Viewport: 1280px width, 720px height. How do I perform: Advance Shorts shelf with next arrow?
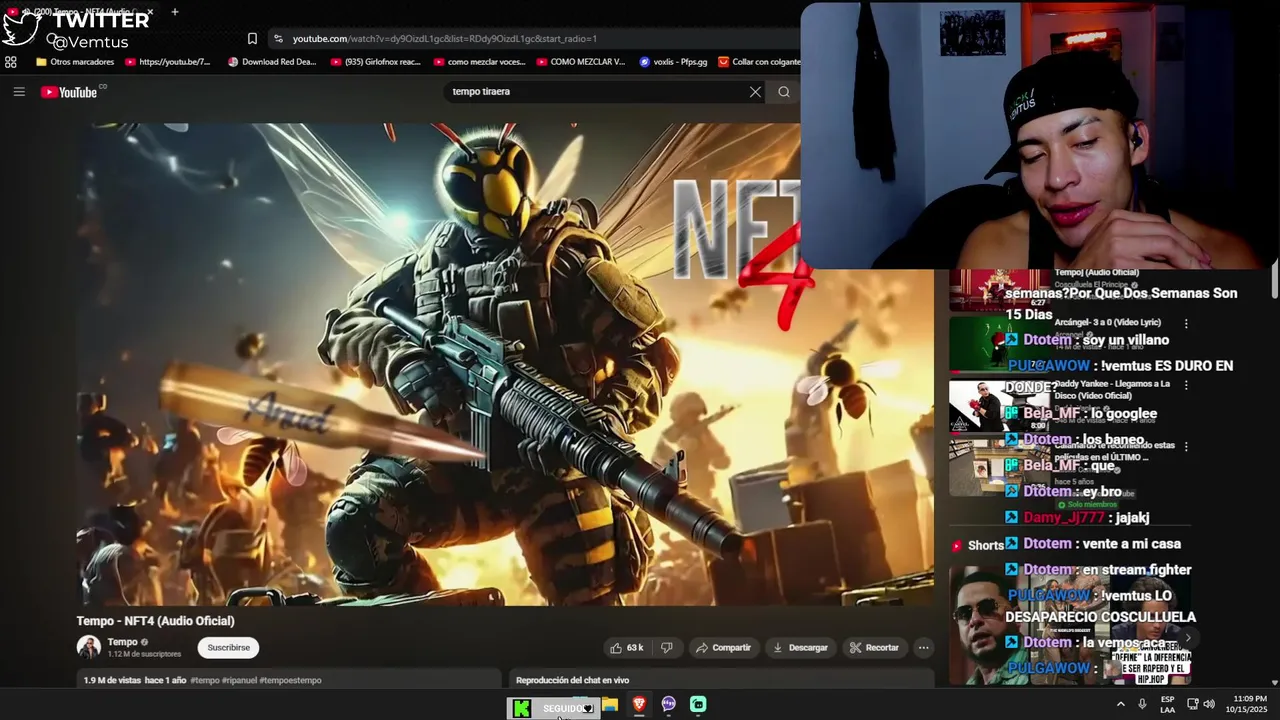click(1188, 637)
